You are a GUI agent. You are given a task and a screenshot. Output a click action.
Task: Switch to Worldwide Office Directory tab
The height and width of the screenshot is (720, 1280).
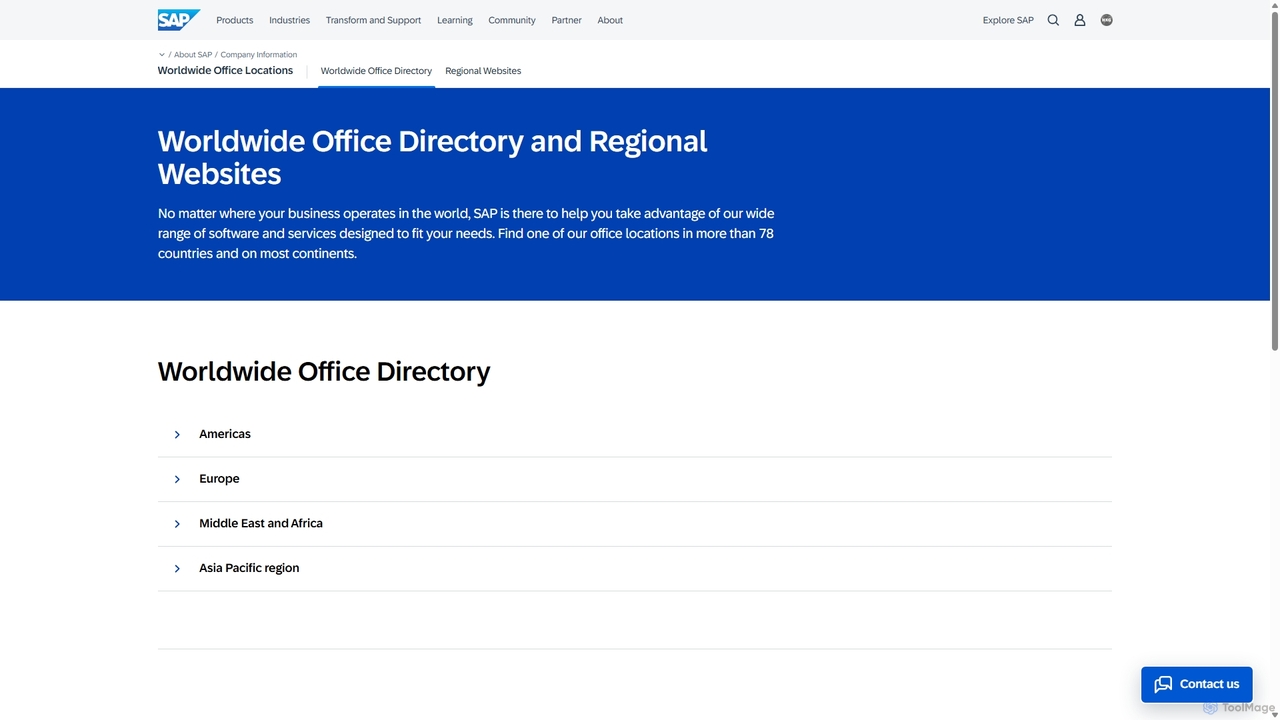click(376, 71)
